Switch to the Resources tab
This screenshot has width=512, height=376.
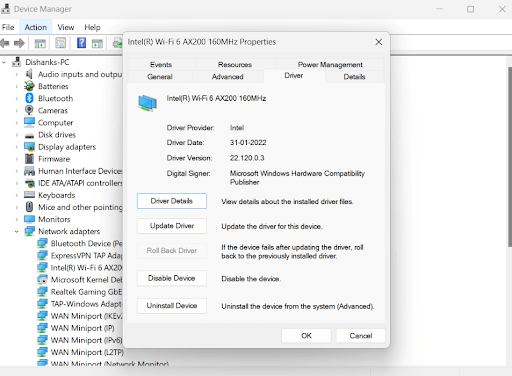pos(235,65)
